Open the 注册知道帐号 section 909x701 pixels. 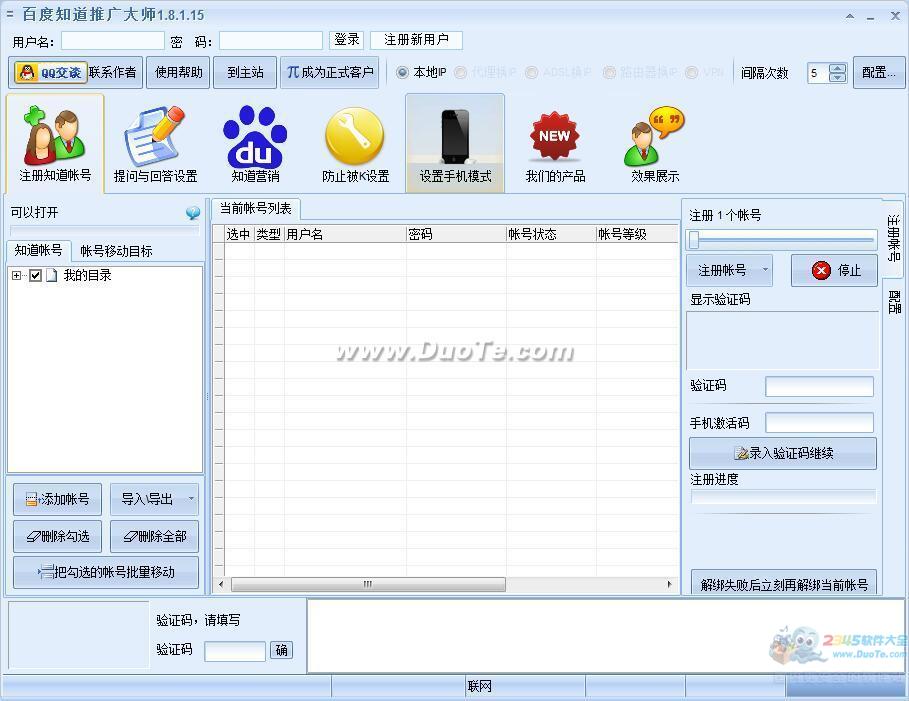[x=55, y=143]
